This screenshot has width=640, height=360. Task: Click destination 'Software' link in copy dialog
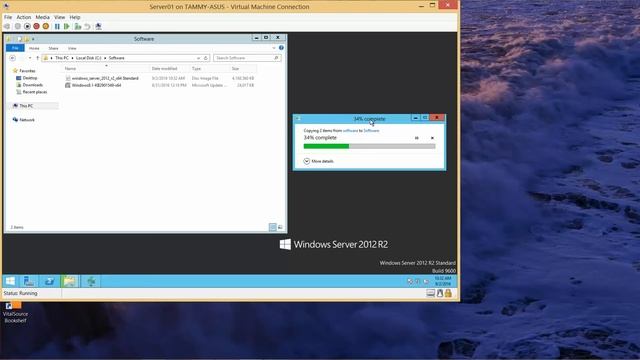click(x=371, y=131)
